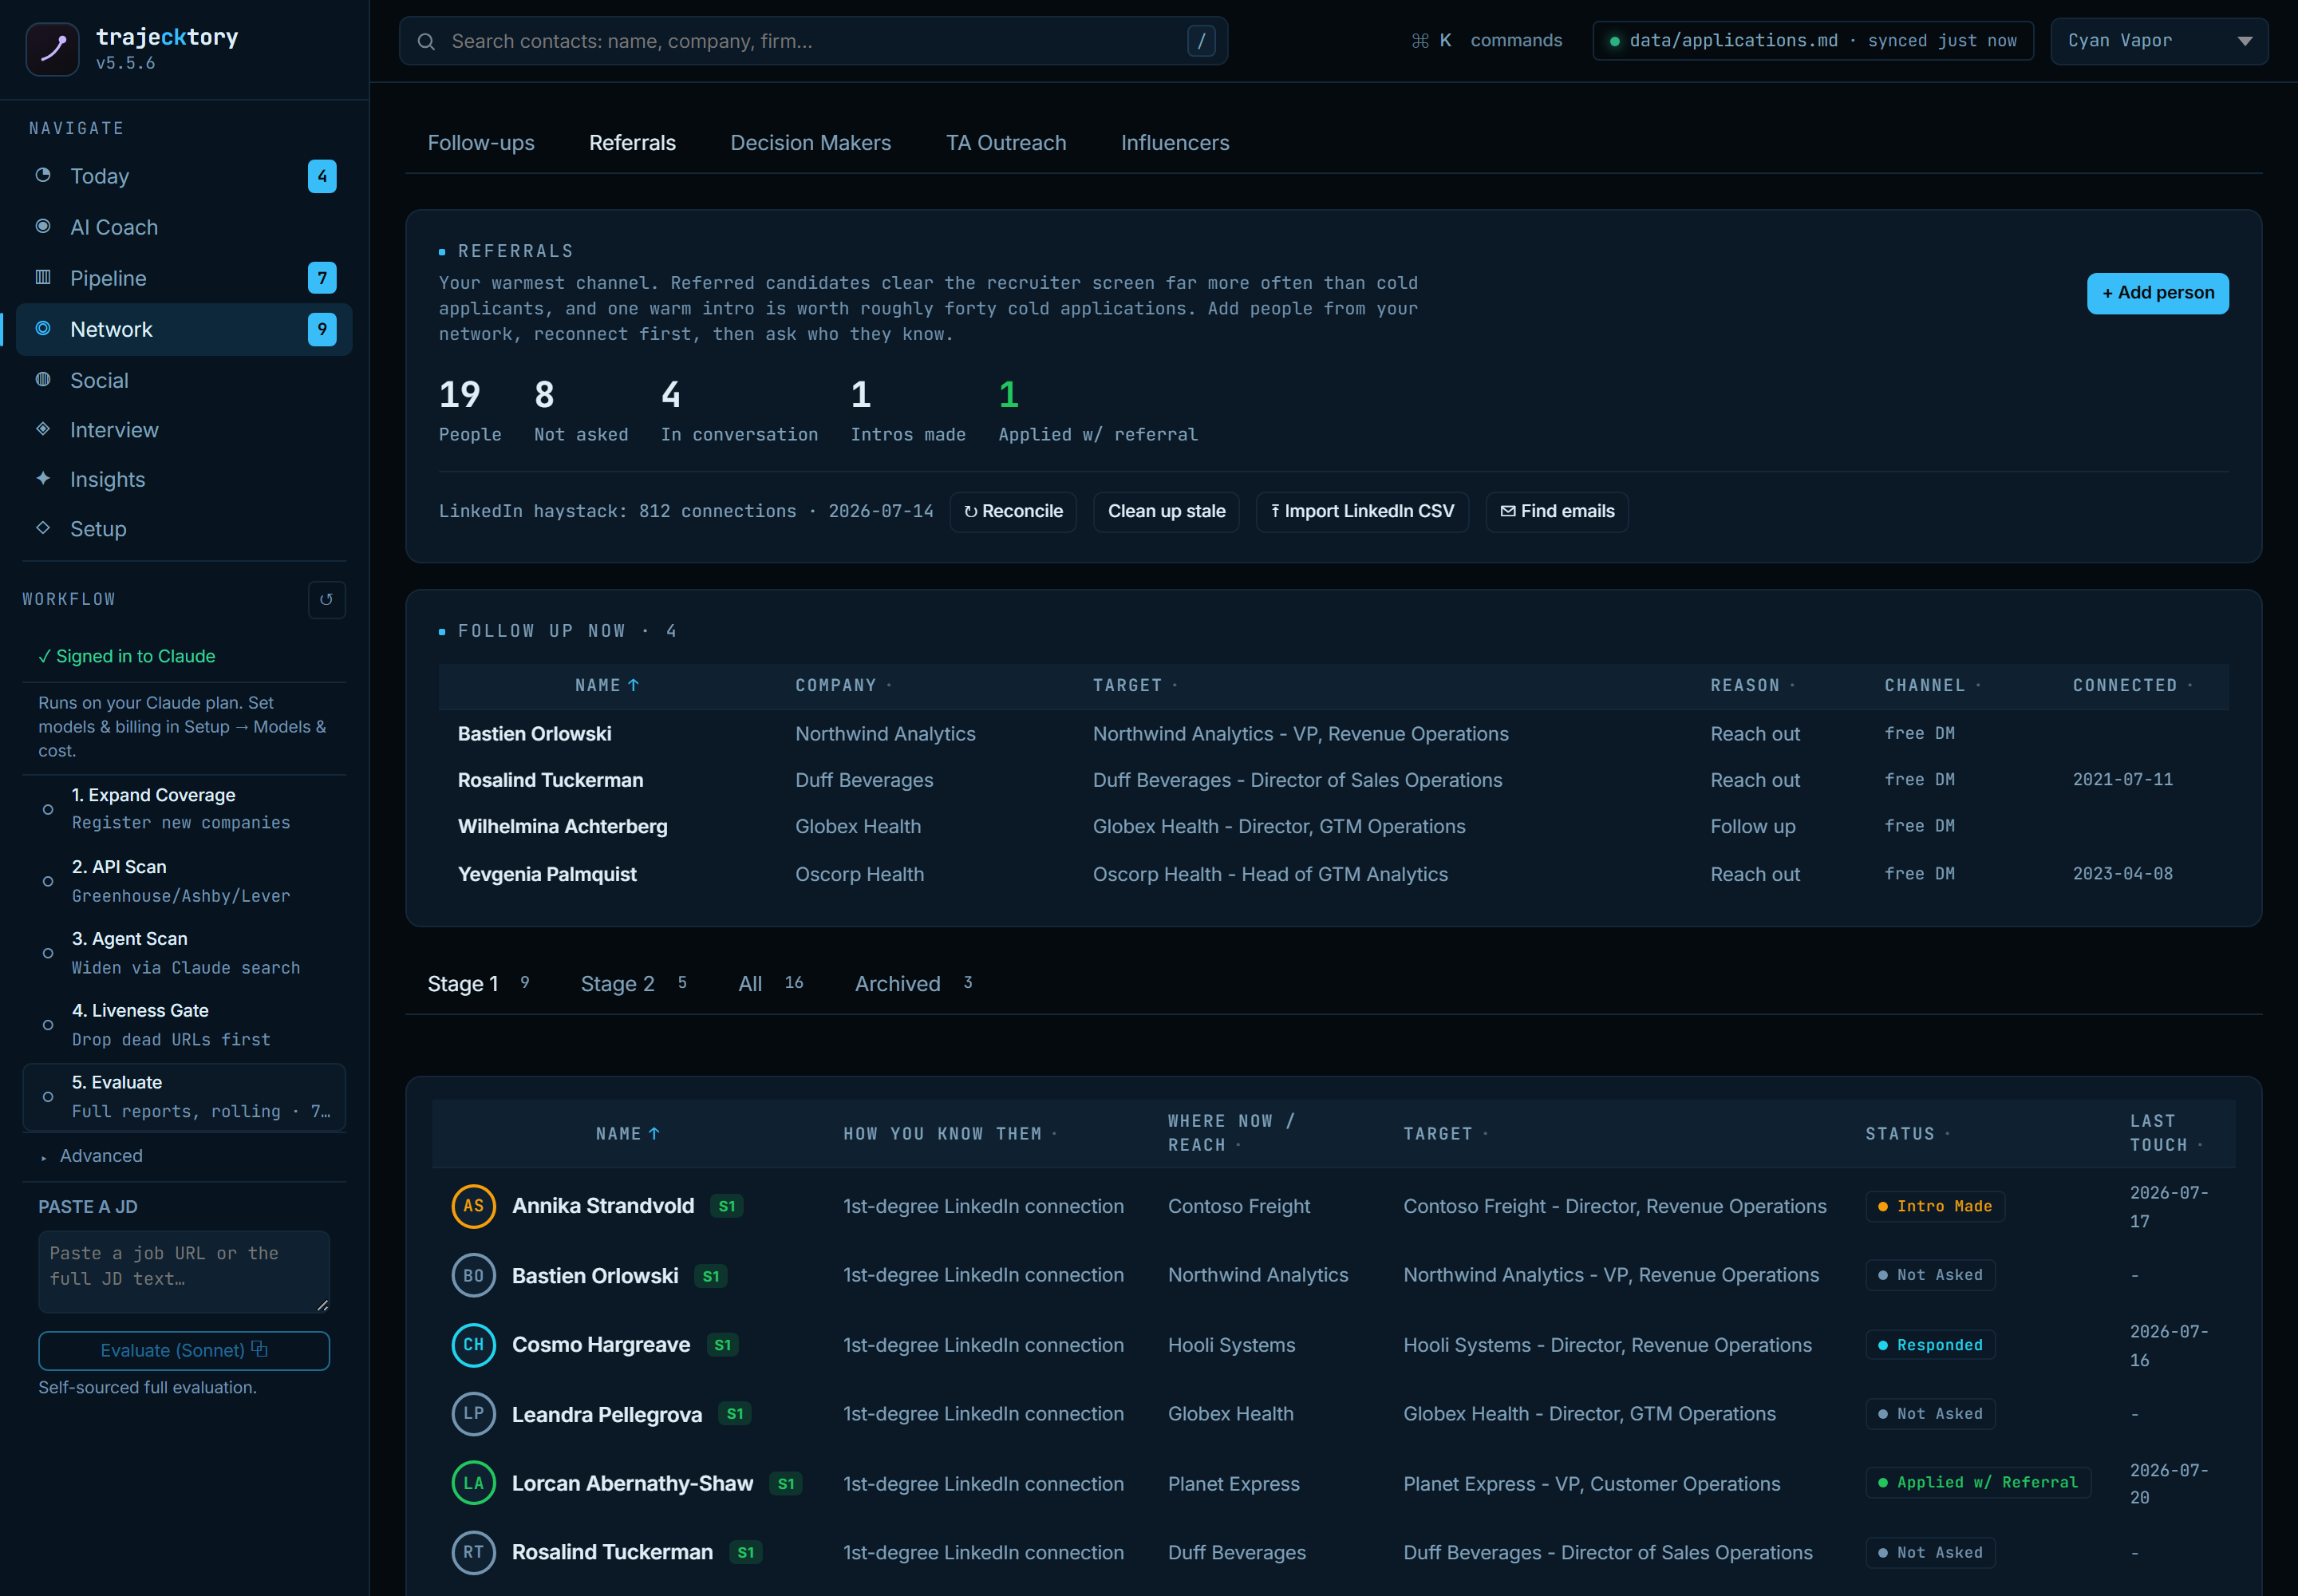
Task: Select step 5 Evaluate radio circle
Action: point(48,1097)
